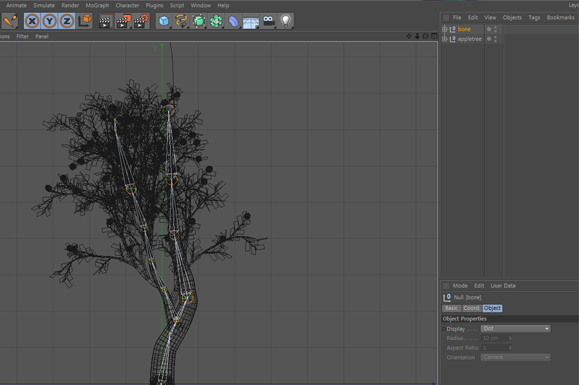The image size is (579, 385).
Task: Click the Radius field stepper arrows
Action: 510,338
